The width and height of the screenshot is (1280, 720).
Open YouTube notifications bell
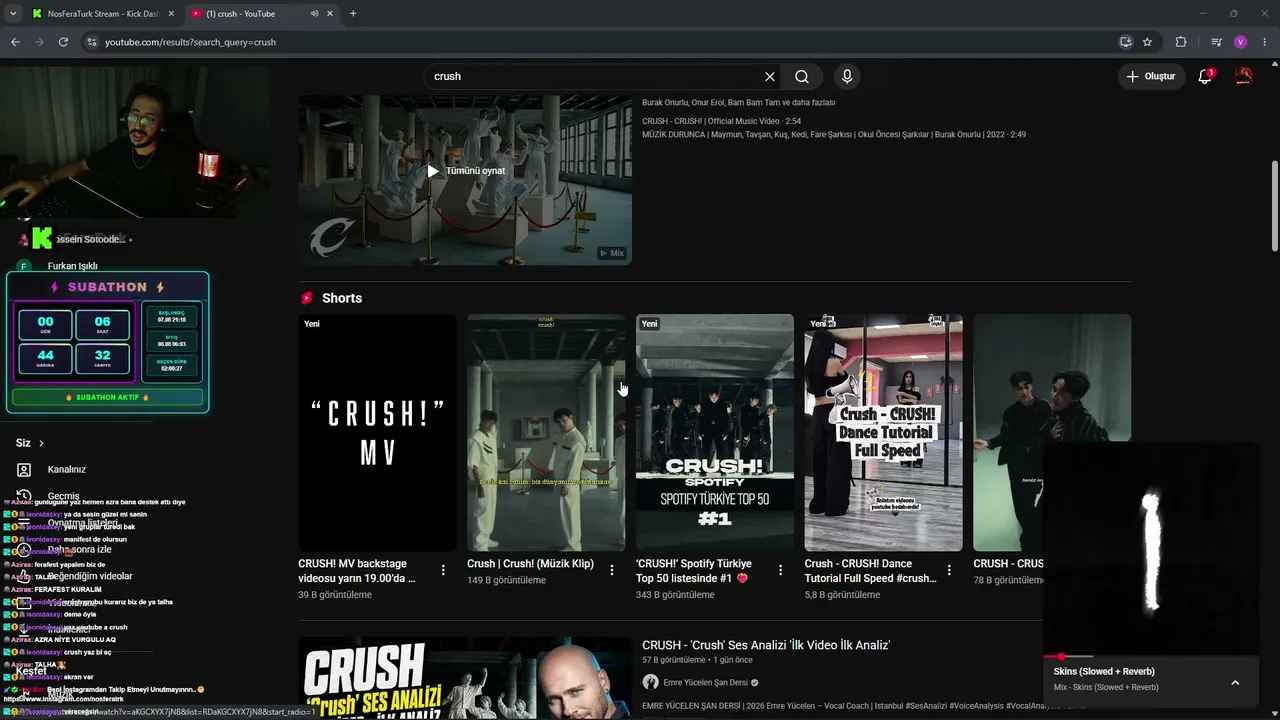click(x=1205, y=76)
